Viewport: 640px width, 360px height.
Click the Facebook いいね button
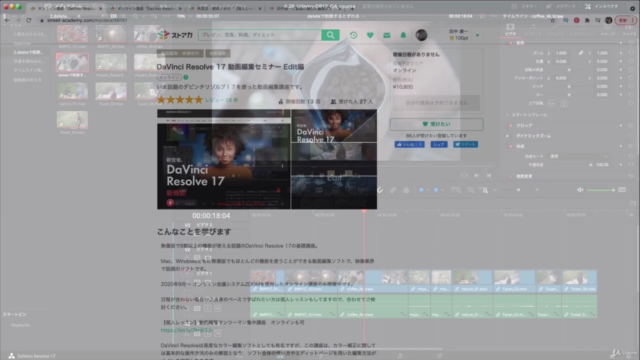point(409,144)
